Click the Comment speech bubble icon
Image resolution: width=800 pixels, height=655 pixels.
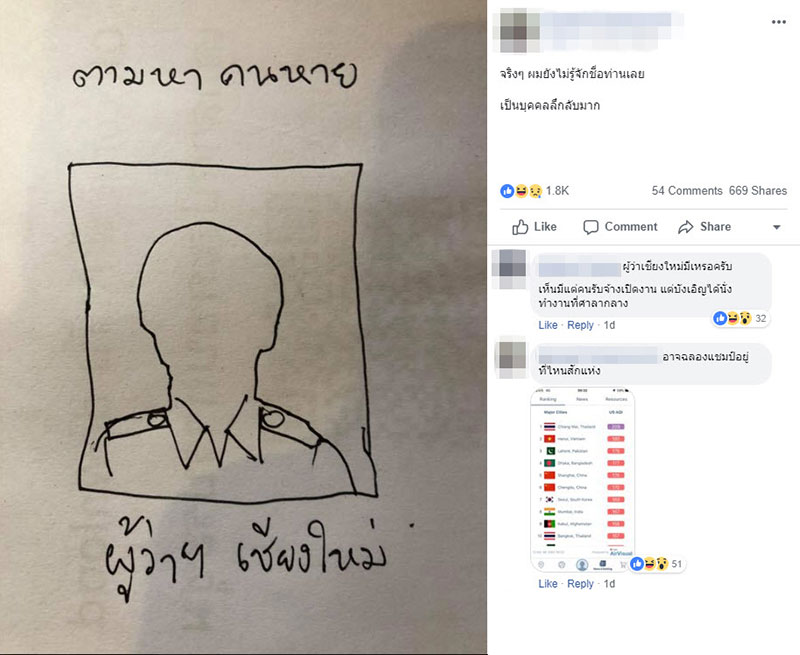pos(590,227)
